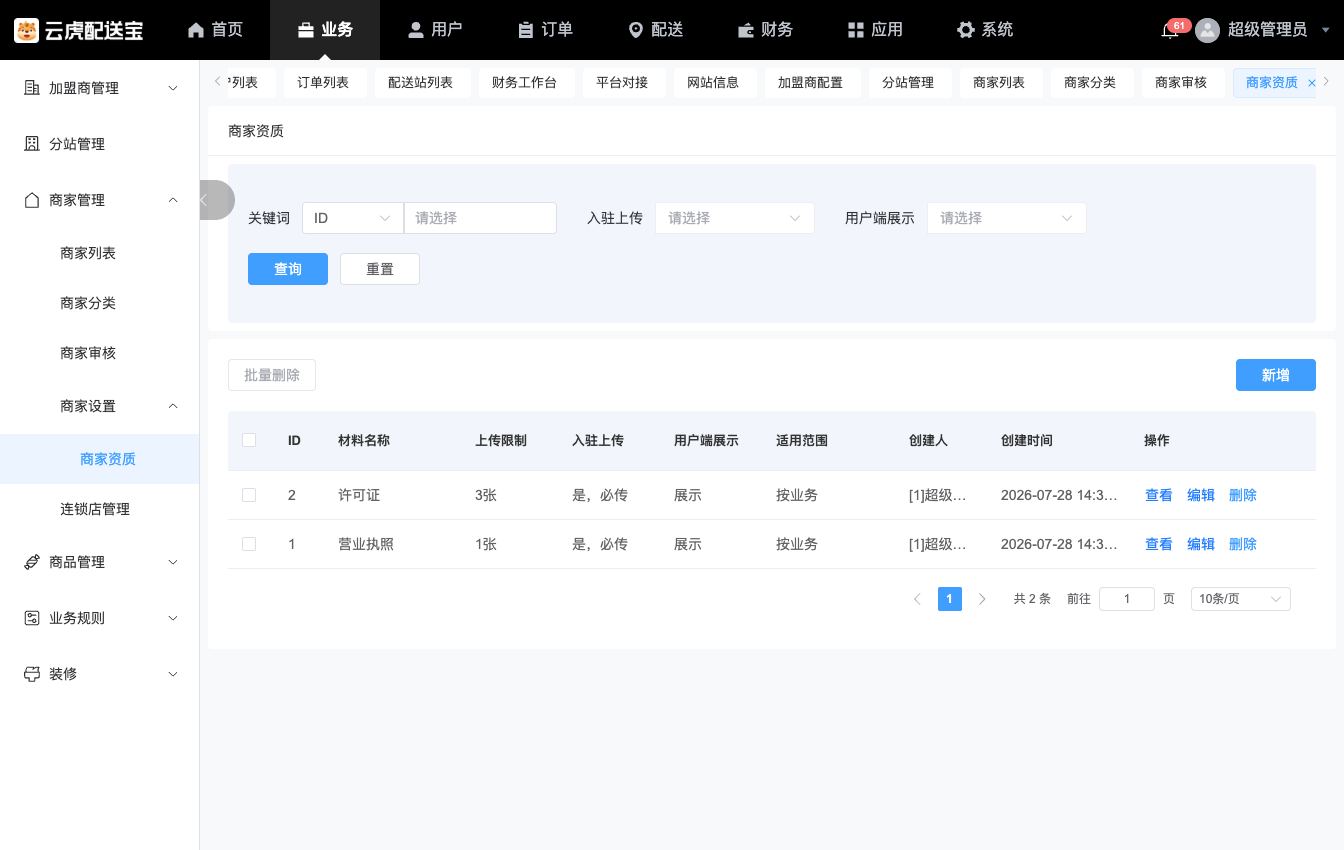Image resolution: width=1344 pixels, height=850 pixels.
Task: Click the blue 查询 button
Action: point(288,269)
